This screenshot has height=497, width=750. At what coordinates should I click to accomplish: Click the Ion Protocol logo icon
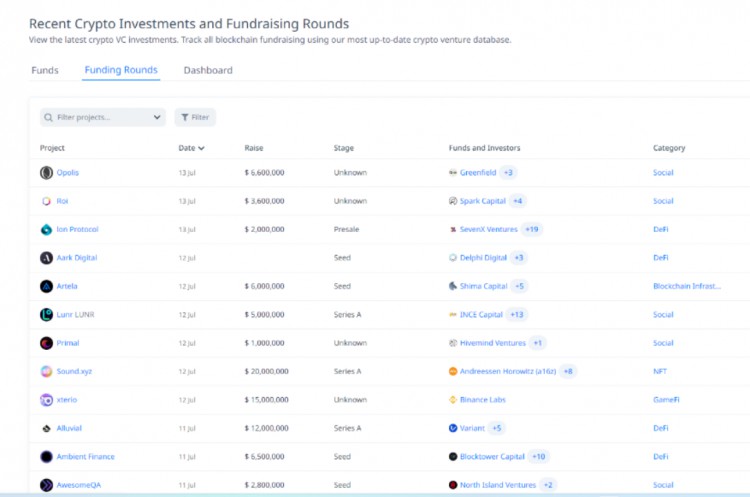pos(46,230)
